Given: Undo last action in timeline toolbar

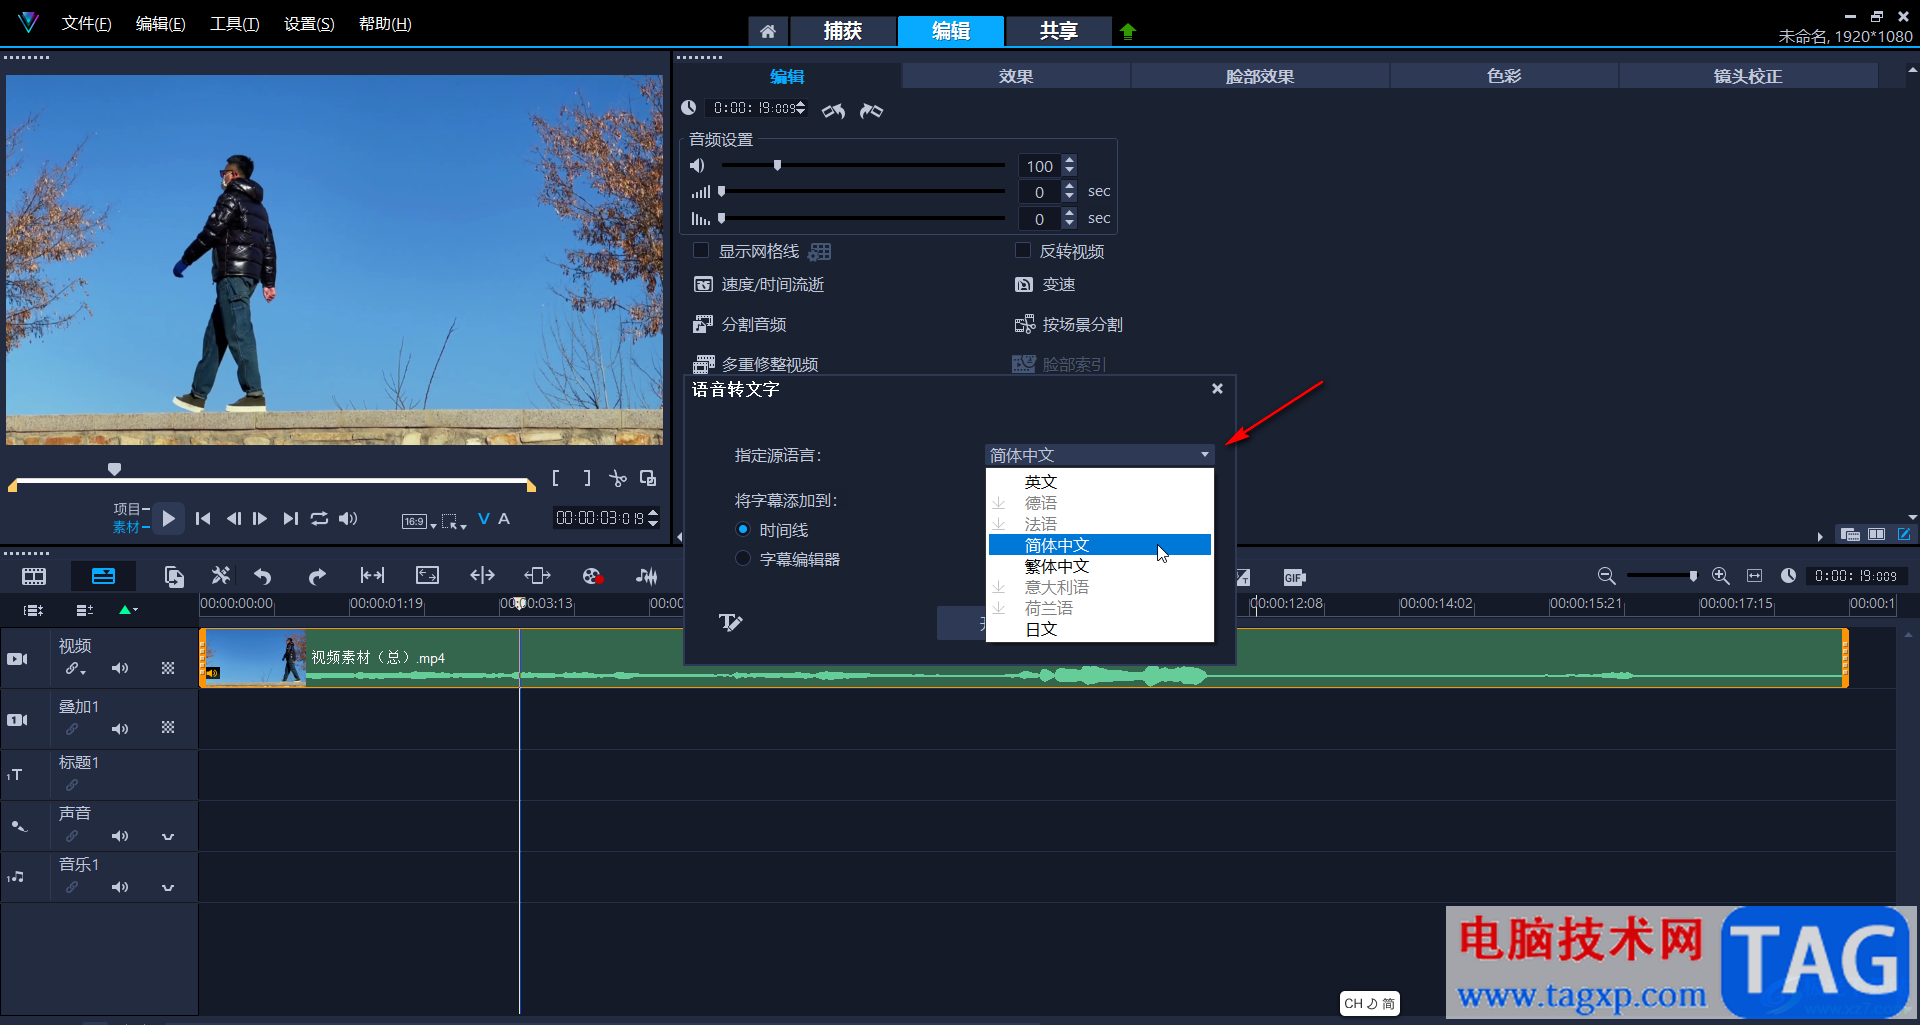Looking at the screenshot, I should click(x=263, y=576).
